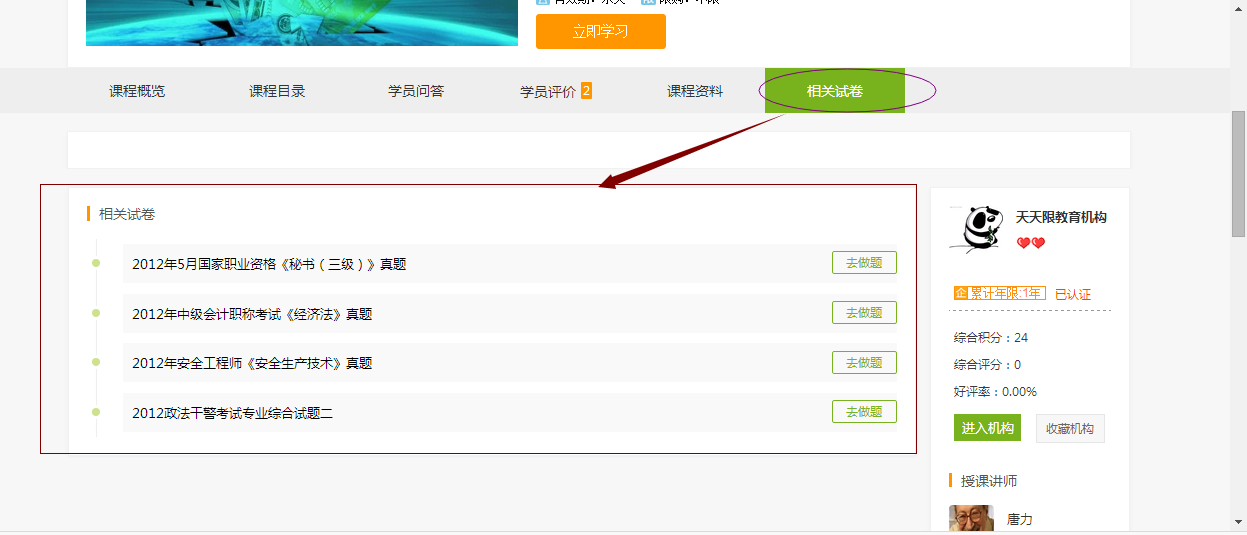The width and height of the screenshot is (1247, 535).
Task: Click the bullet dot beside 秘书(三级) exam
Action: click(x=96, y=263)
